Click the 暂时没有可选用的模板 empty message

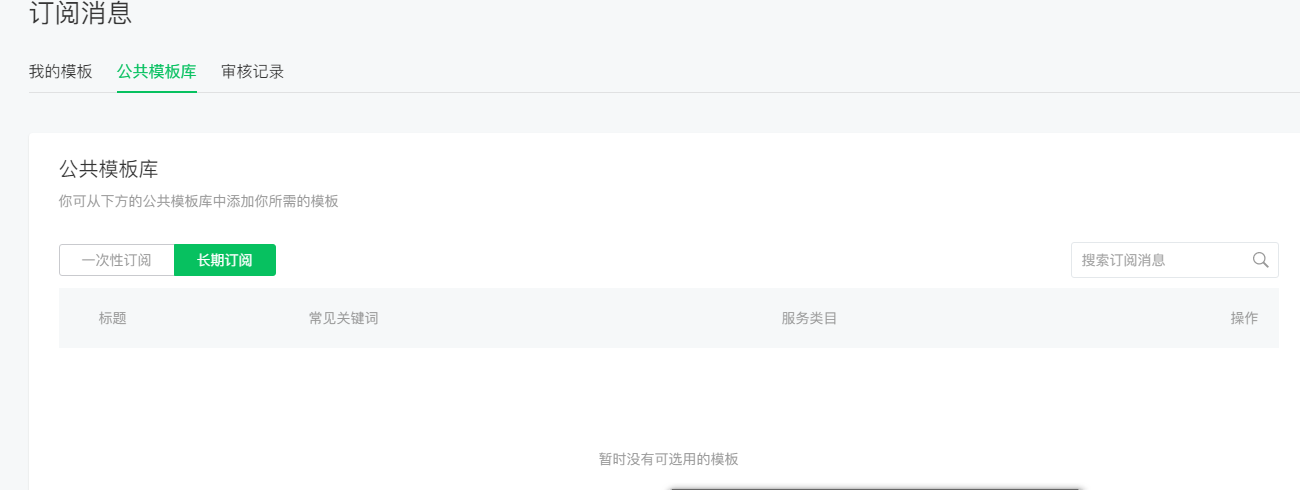point(669,459)
